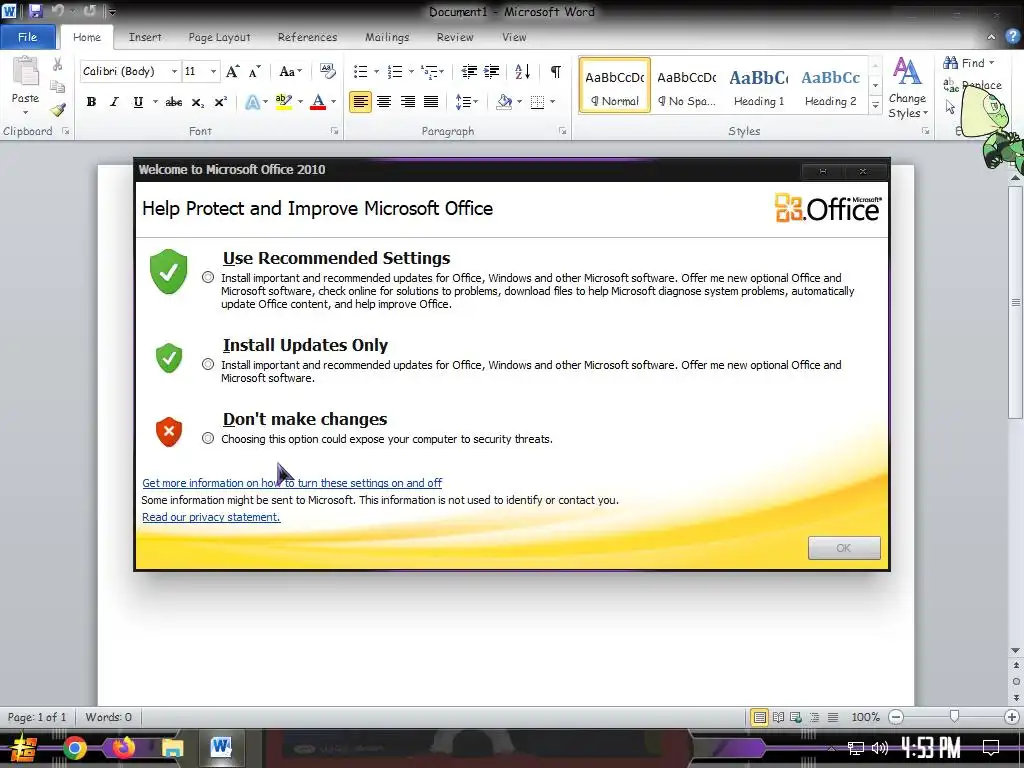Open the File tab

(x=27, y=37)
